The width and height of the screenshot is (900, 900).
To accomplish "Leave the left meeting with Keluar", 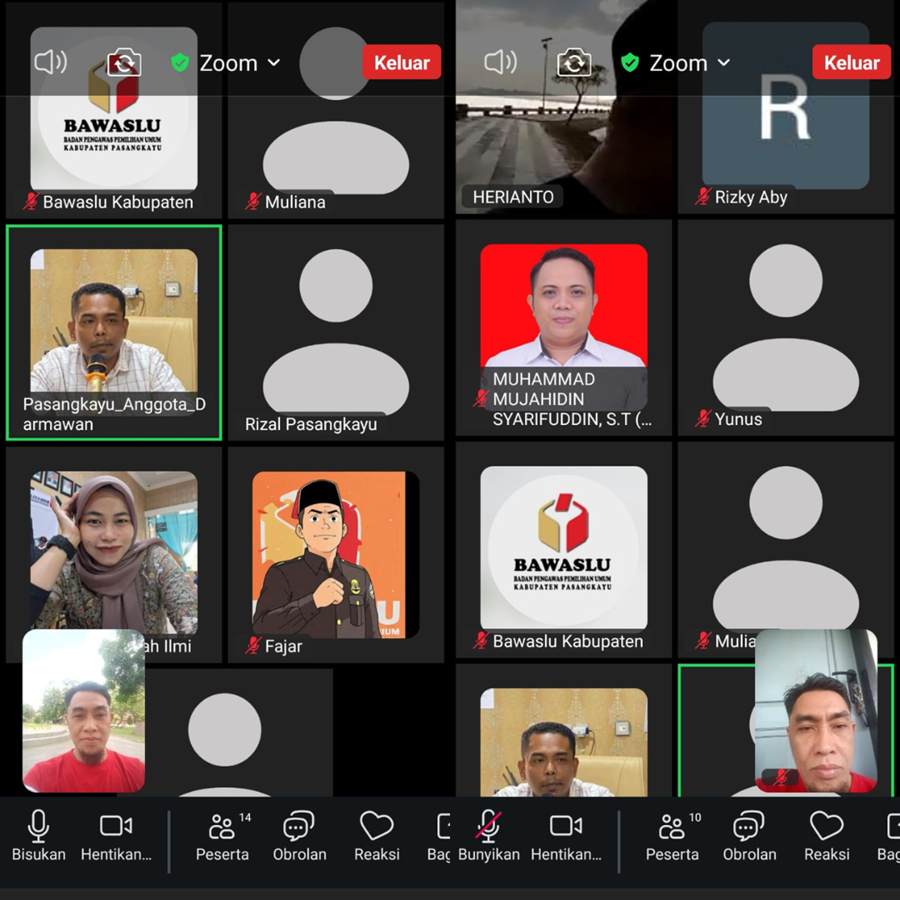I will [x=402, y=62].
